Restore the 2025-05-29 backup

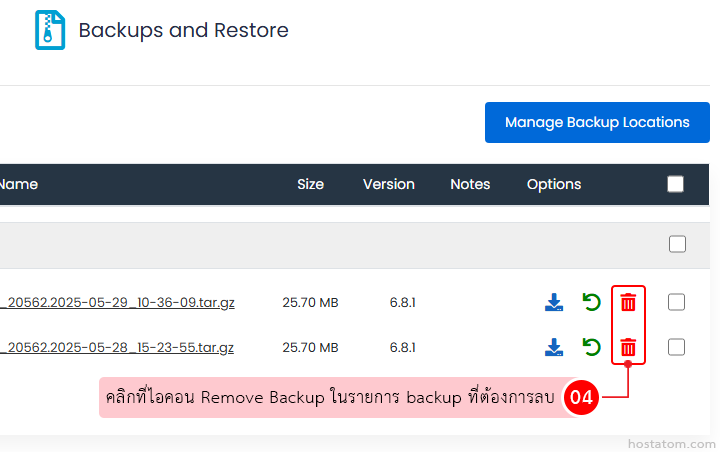(x=592, y=302)
